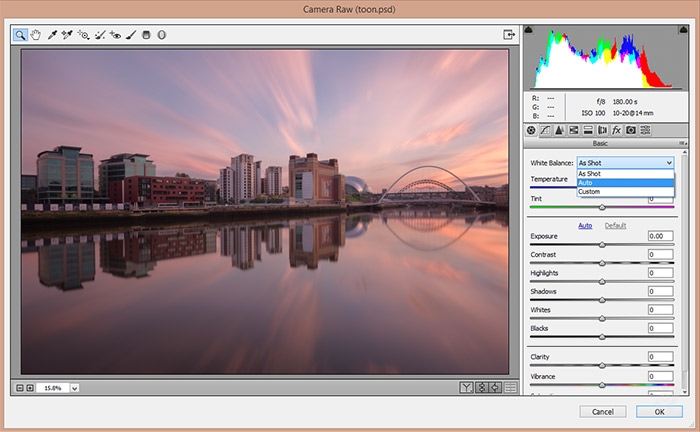Toggle full screen mode icon

(509, 34)
